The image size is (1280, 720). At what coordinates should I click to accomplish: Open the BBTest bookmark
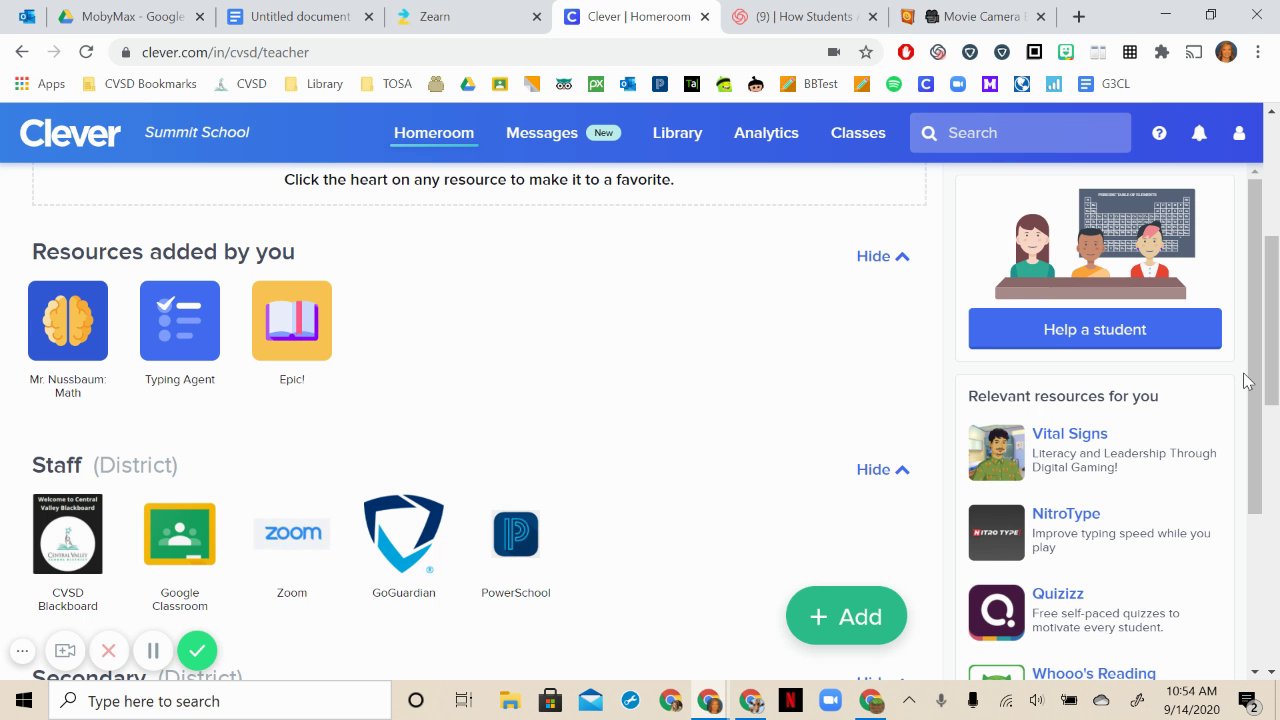pyautogui.click(x=808, y=84)
